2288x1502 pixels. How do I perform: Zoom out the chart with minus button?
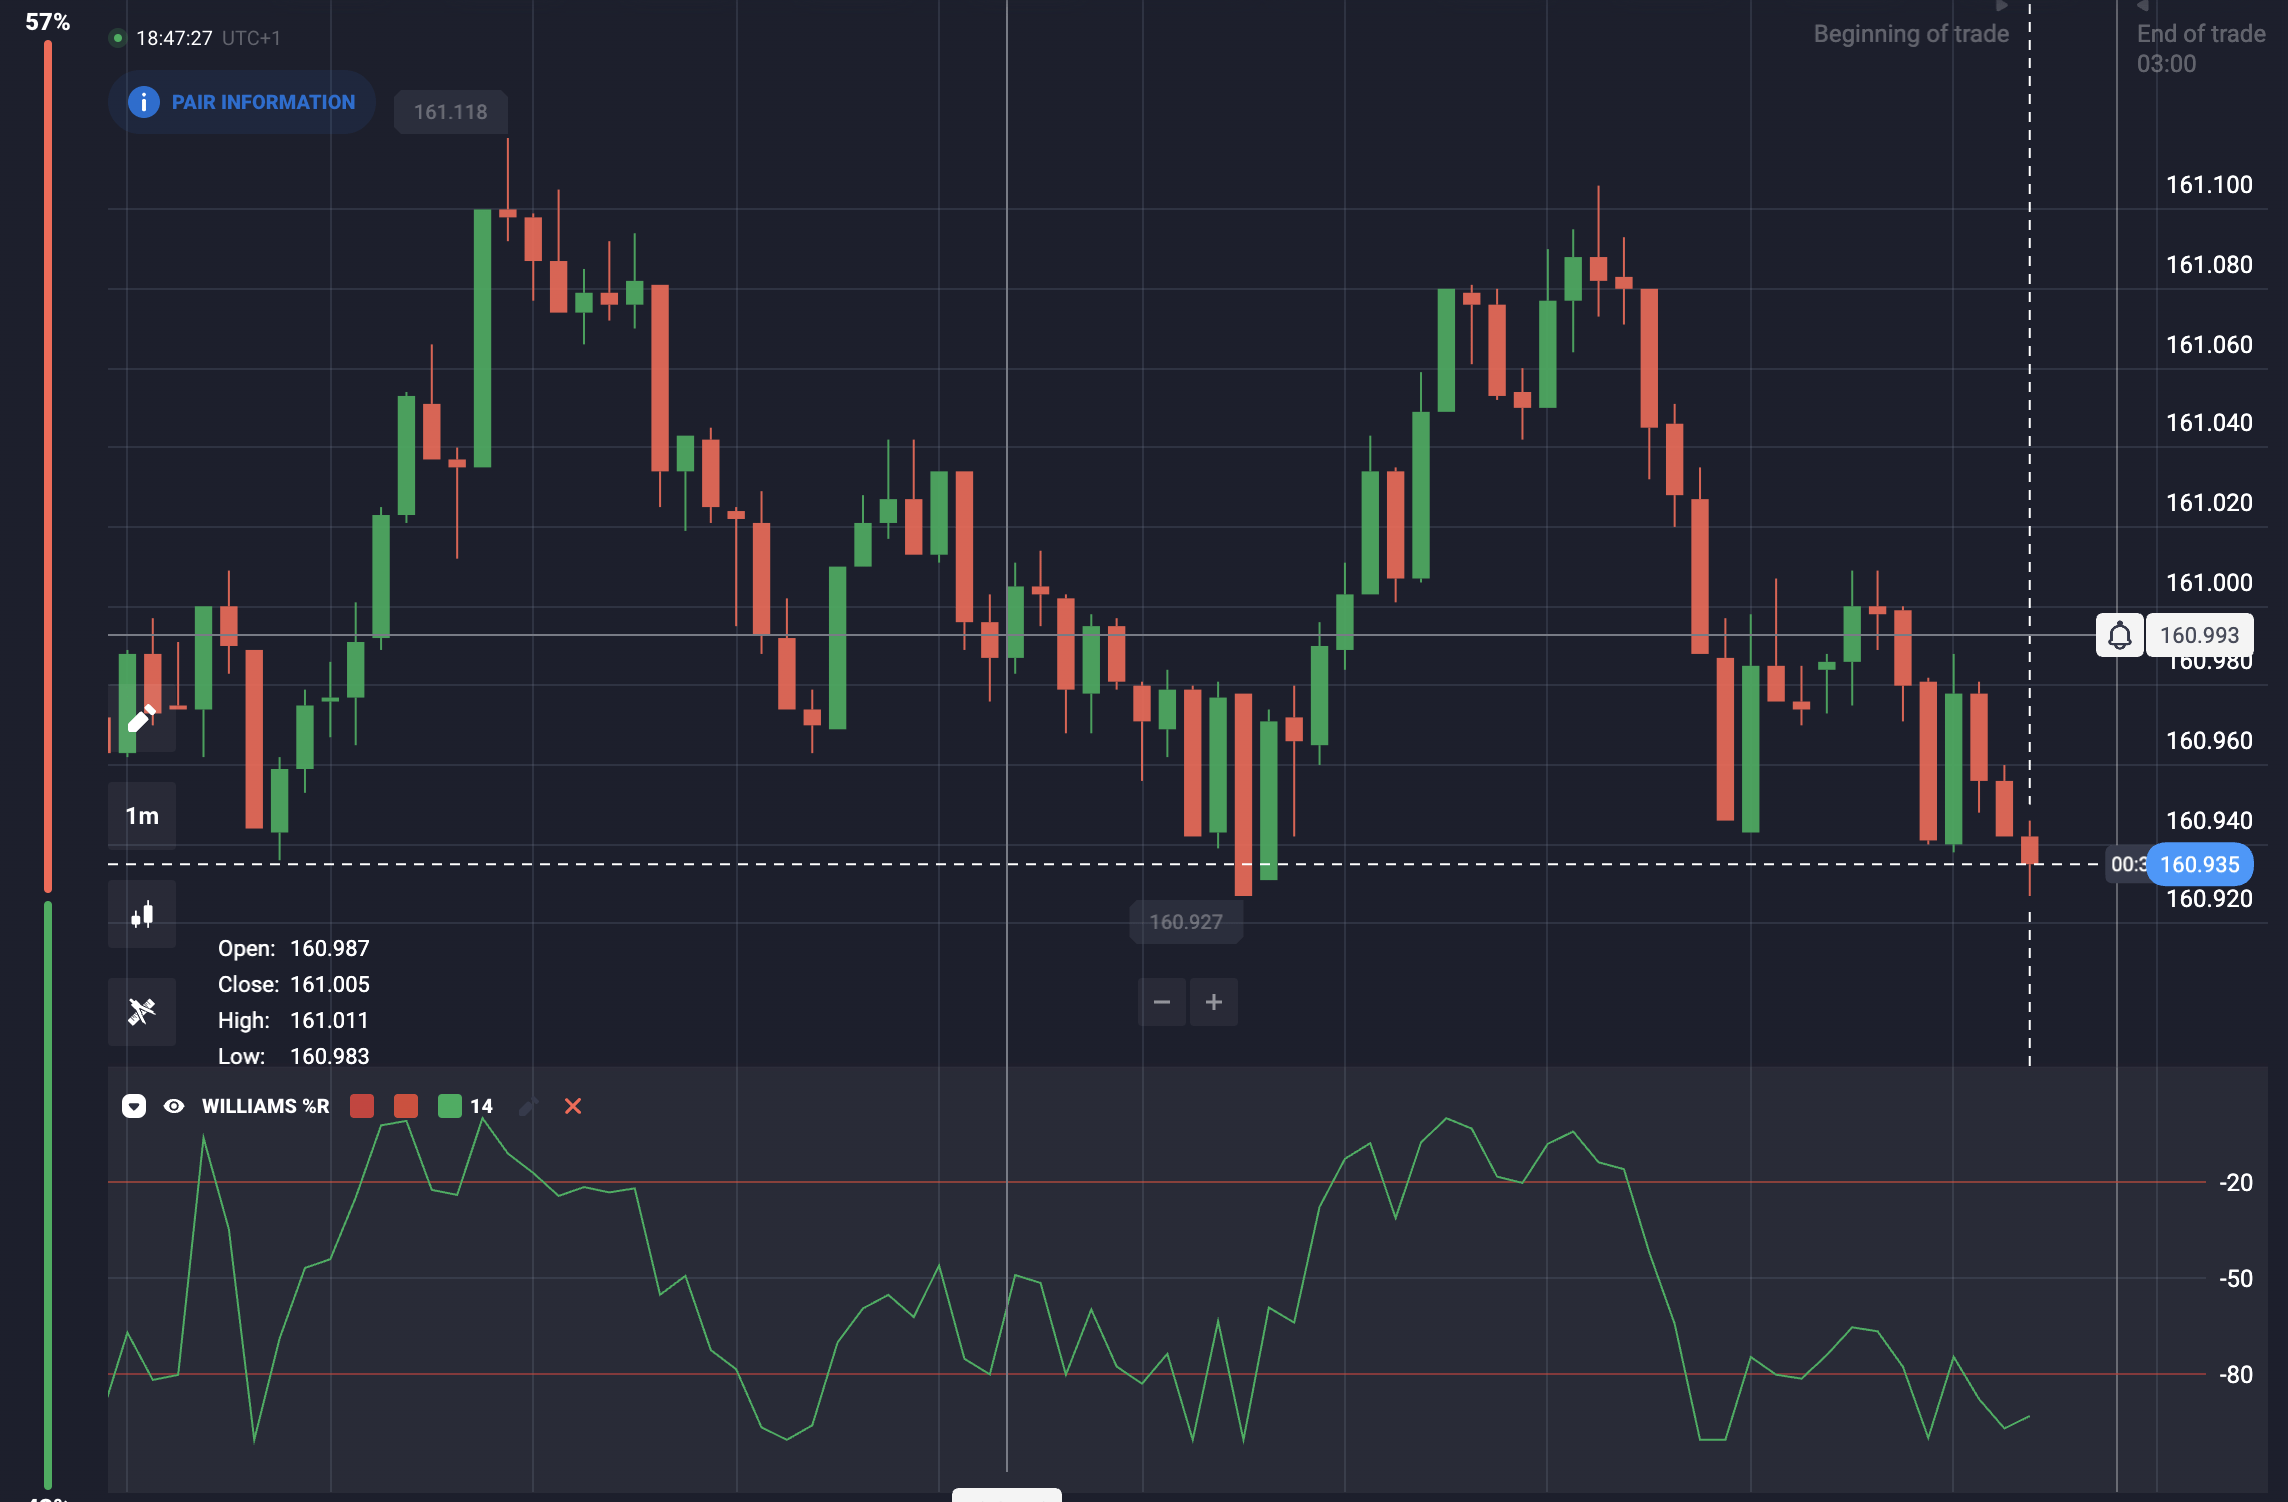coord(1162,1002)
